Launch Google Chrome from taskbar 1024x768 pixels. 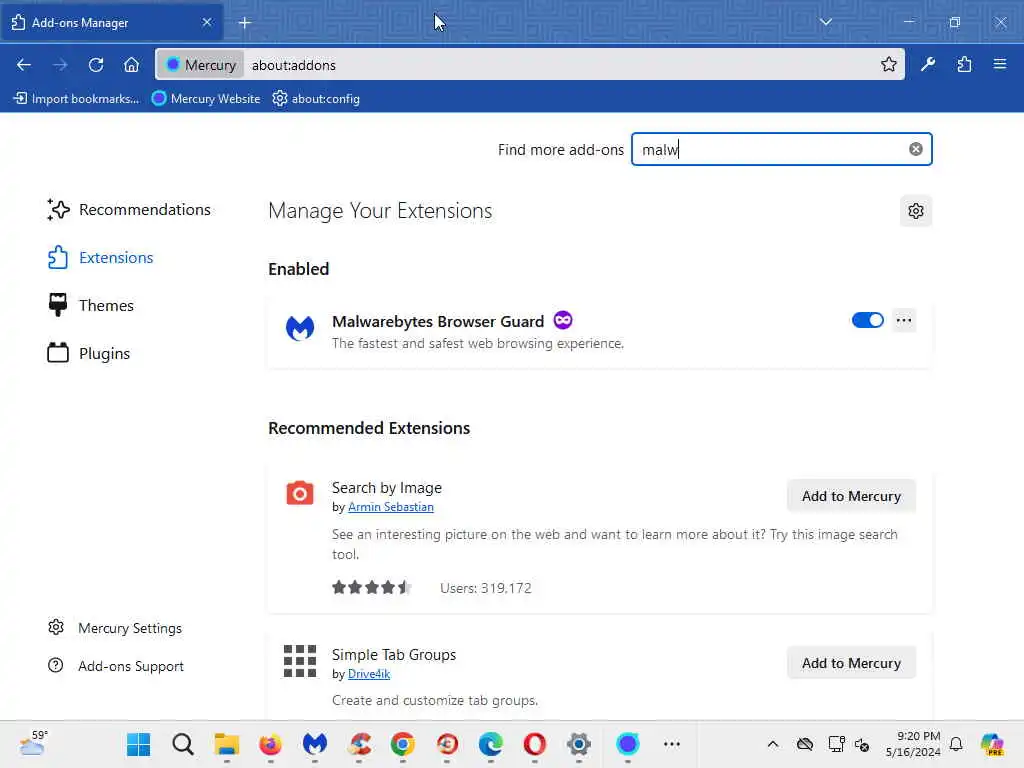pos(402,744)
